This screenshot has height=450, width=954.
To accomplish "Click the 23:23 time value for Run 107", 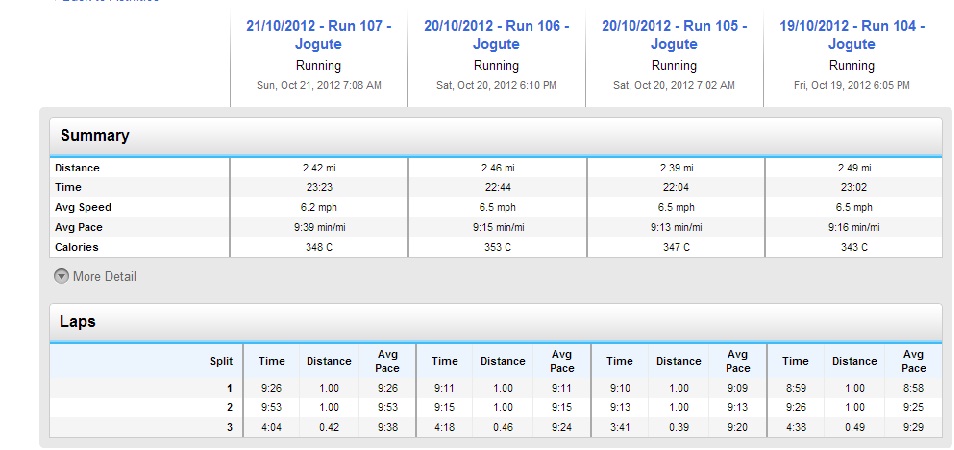I will coord(318,187).
